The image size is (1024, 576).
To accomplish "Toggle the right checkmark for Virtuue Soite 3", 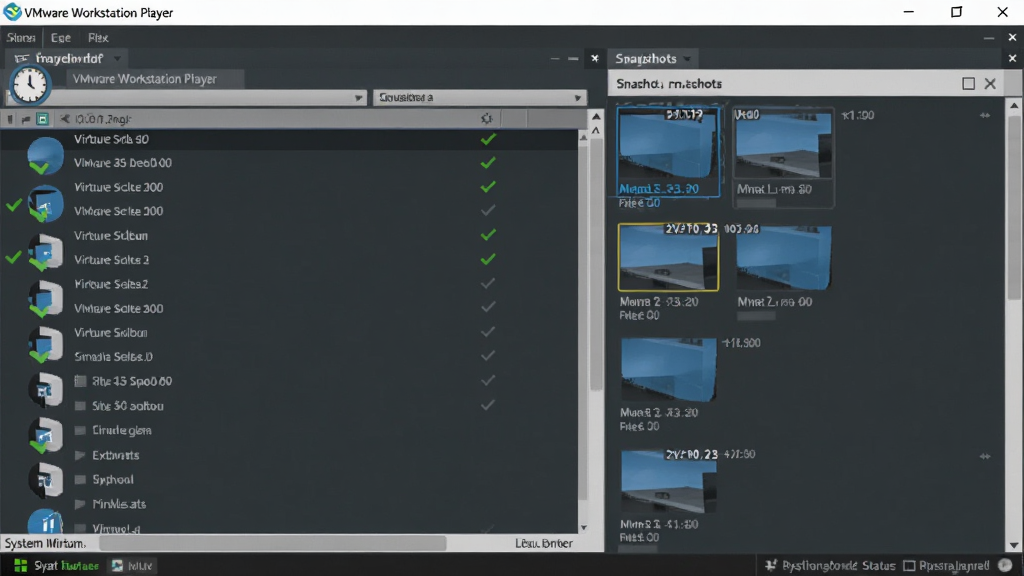I will (488, 259).
